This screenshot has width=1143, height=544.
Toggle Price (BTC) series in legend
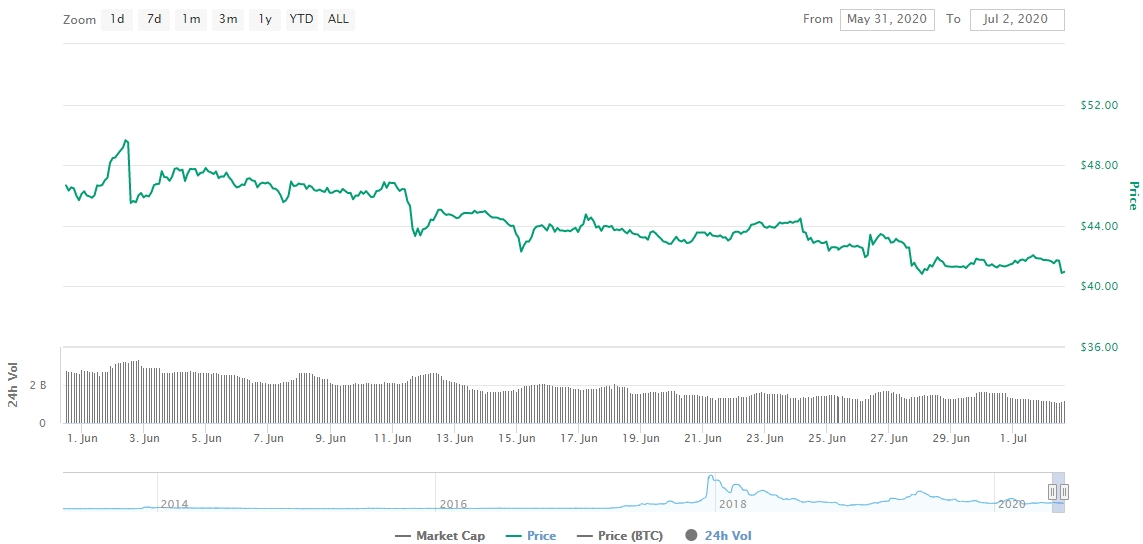pyautogui.click(x=619, y=536)
